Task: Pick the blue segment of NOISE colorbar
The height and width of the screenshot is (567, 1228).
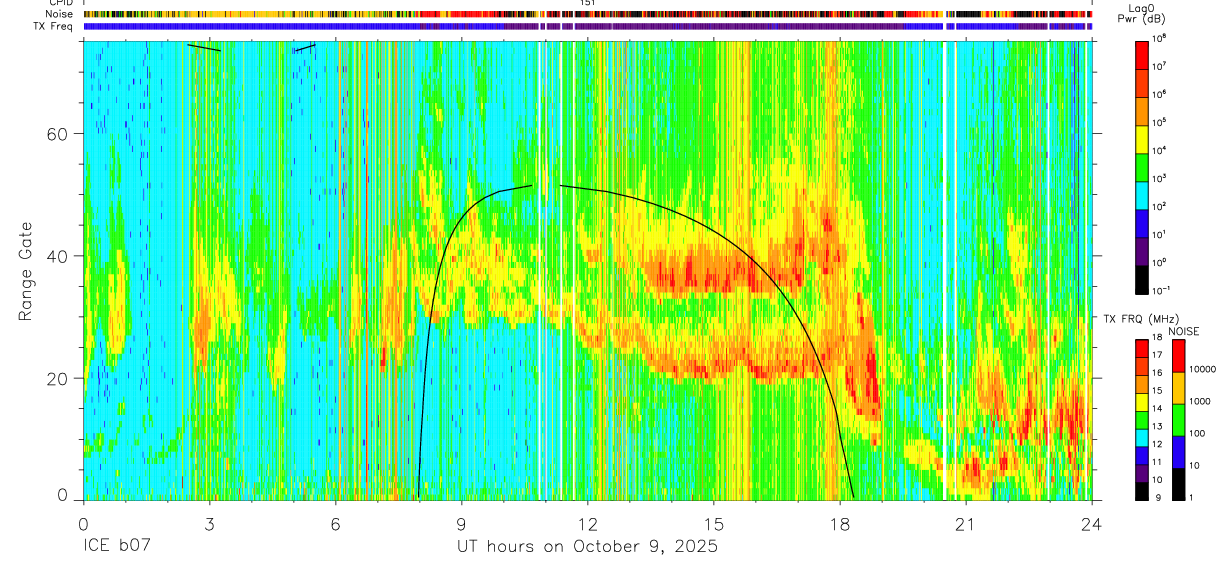Action: pos(1178,452)
